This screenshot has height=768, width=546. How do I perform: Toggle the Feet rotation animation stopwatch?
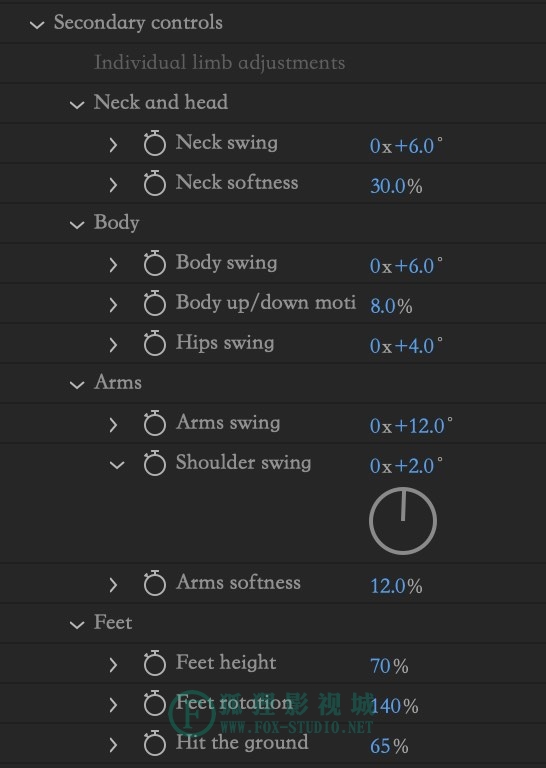click(x=155, y=703)
